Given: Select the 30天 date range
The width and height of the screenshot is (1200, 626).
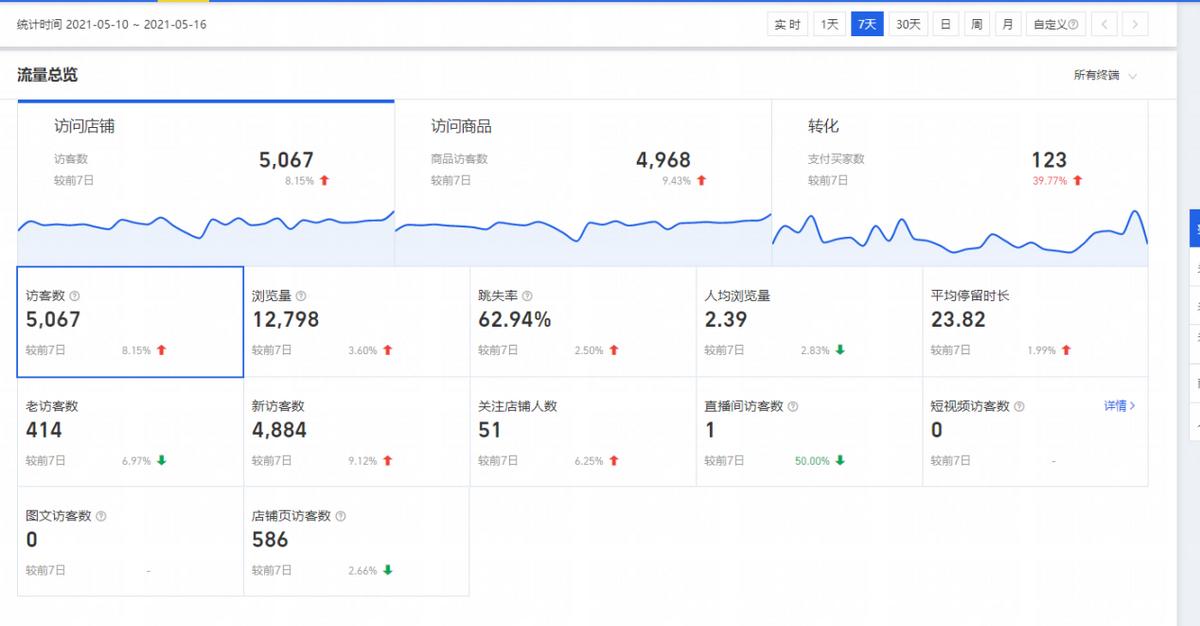Looking at the screenshot, I should tap(906, 23).
